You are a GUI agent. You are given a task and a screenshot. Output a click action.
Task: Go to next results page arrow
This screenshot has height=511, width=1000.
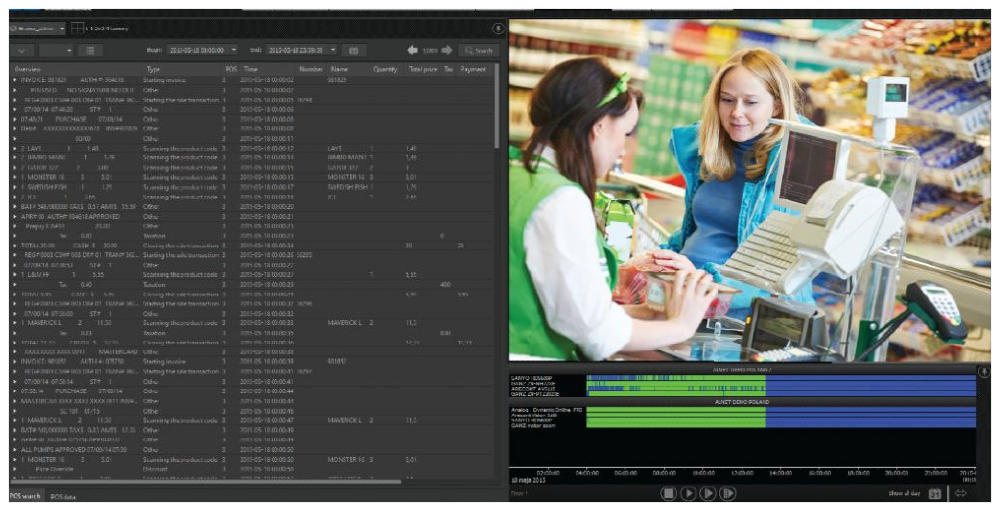click(x=447, y=50)
